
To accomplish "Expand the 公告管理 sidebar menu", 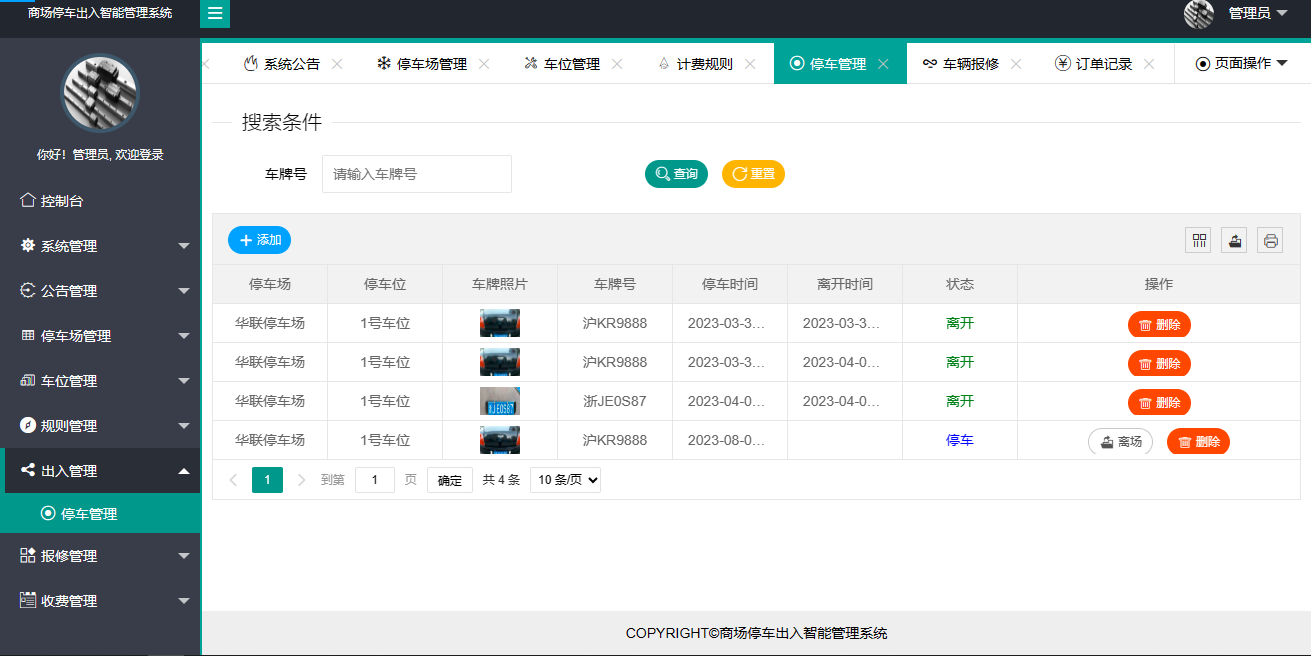I will pos(100,291).
